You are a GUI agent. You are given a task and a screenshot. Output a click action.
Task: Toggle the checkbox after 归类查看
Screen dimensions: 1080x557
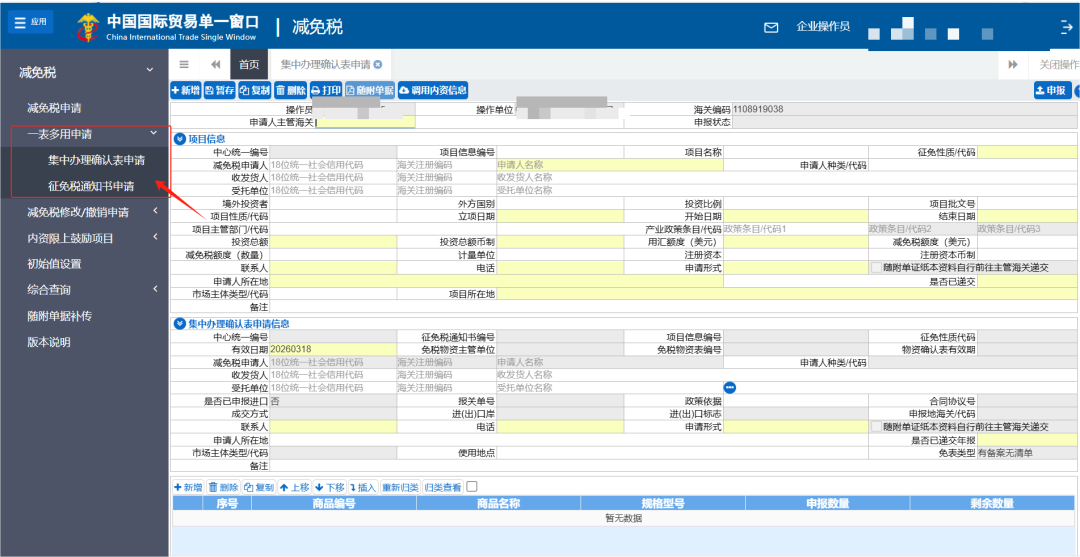[472, 487]
